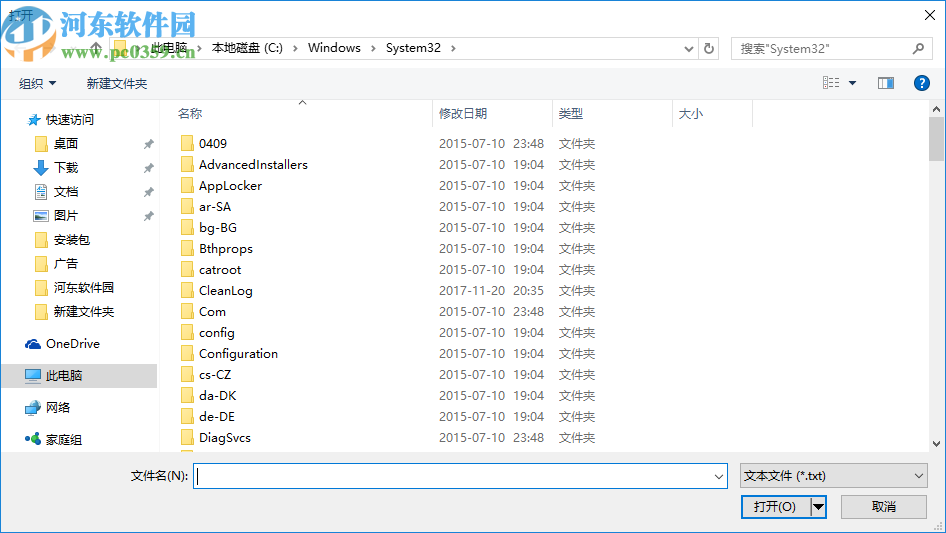Click pin icon next to 文档
This screenshot has width=946, height=533.
(148, 192)
